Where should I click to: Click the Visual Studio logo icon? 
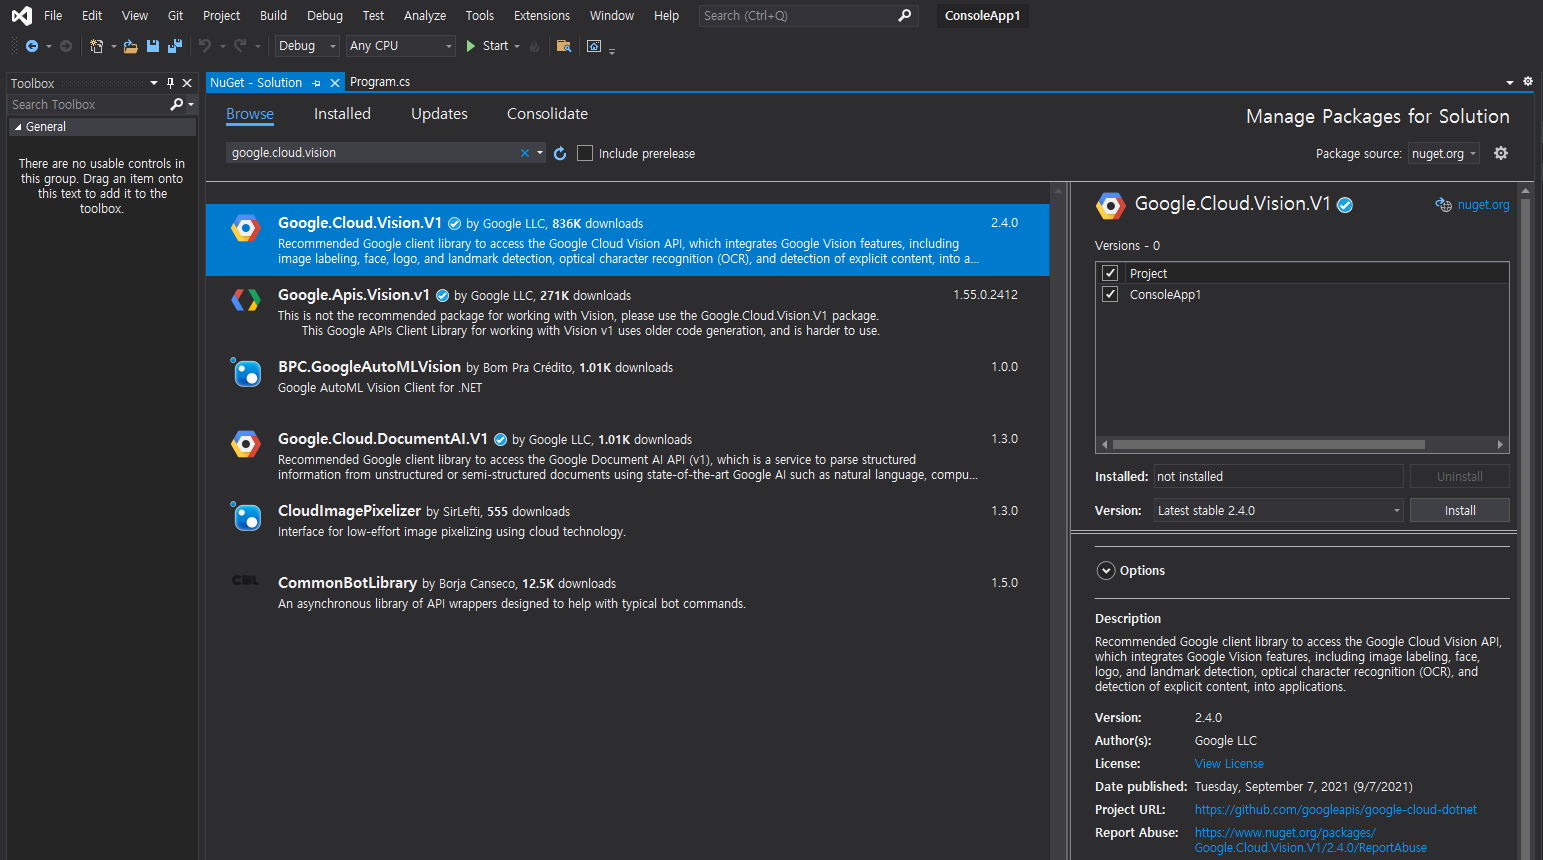(x=21, y=15)
